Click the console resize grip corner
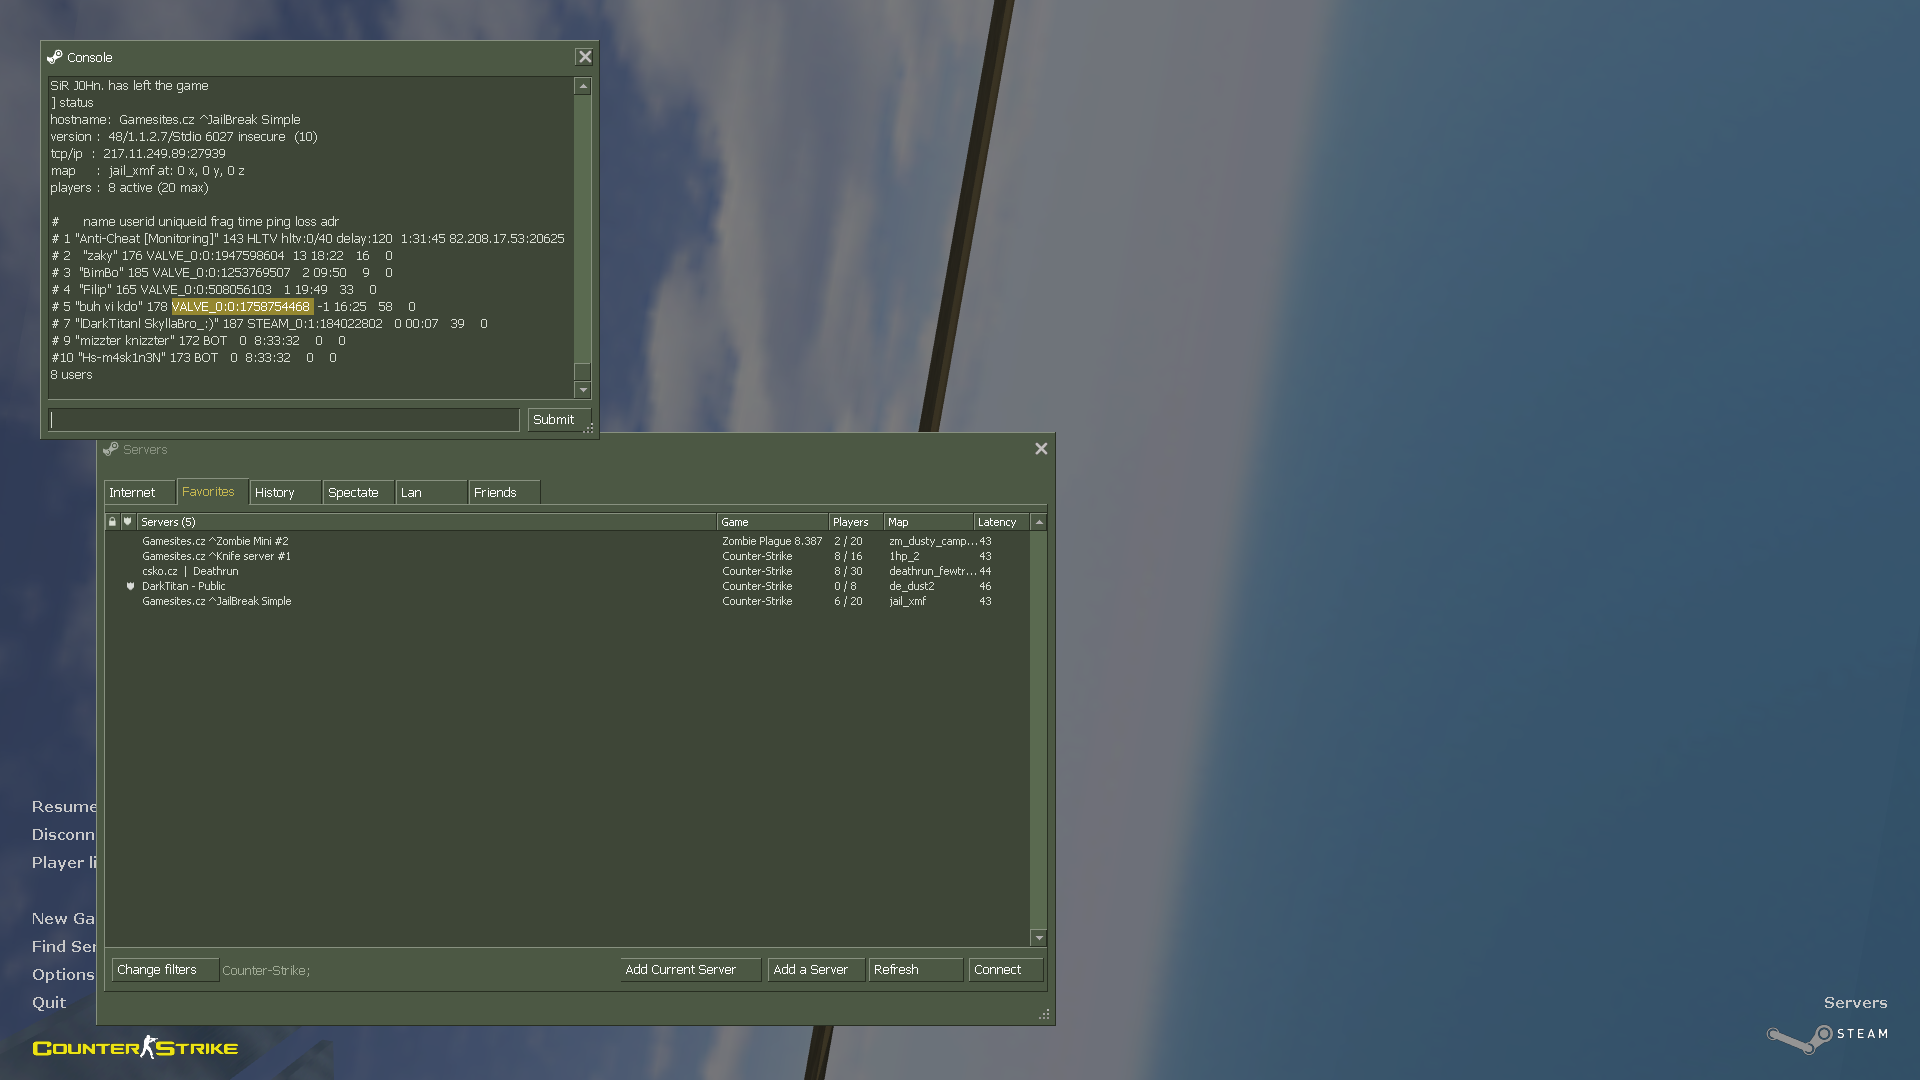Screen dimensions: 1920x1080 [x=589, y=428]
